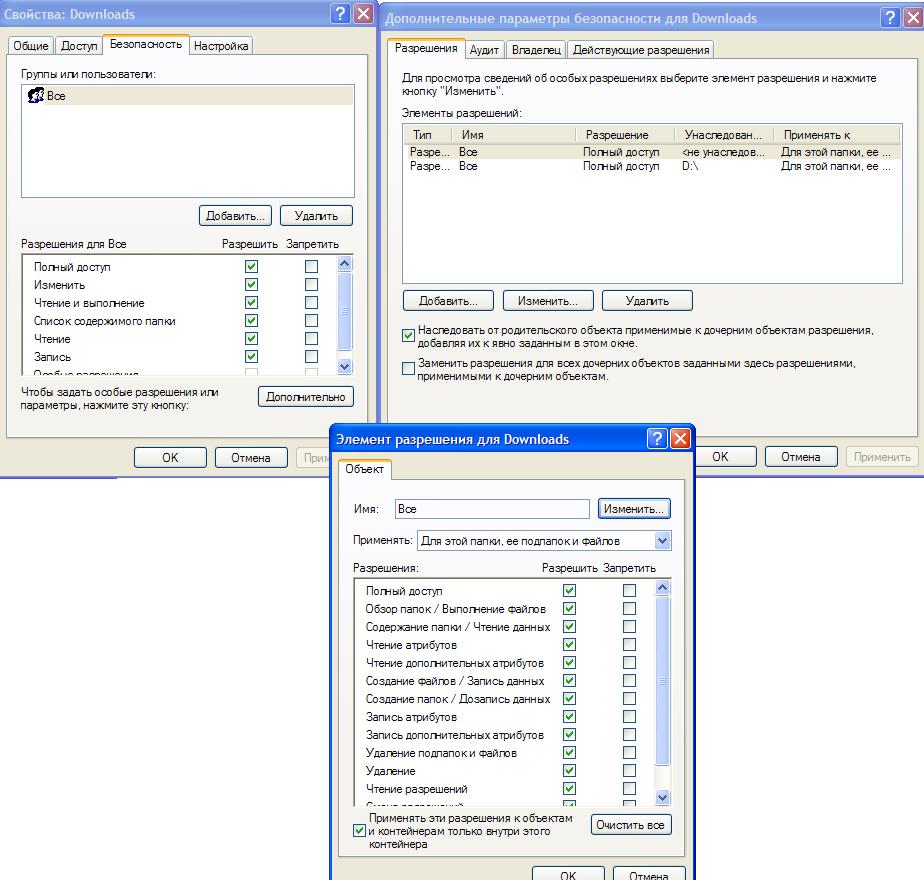Click the help icon in Permission Entry dialog
This screenshot has width=924, height=880.
[656, 439]
